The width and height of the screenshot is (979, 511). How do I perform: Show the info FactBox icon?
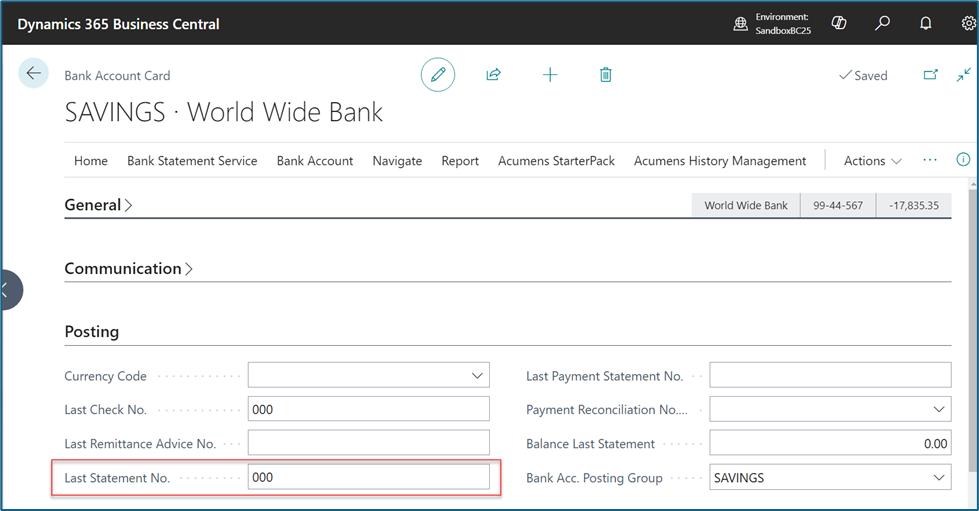coord(963,159)
